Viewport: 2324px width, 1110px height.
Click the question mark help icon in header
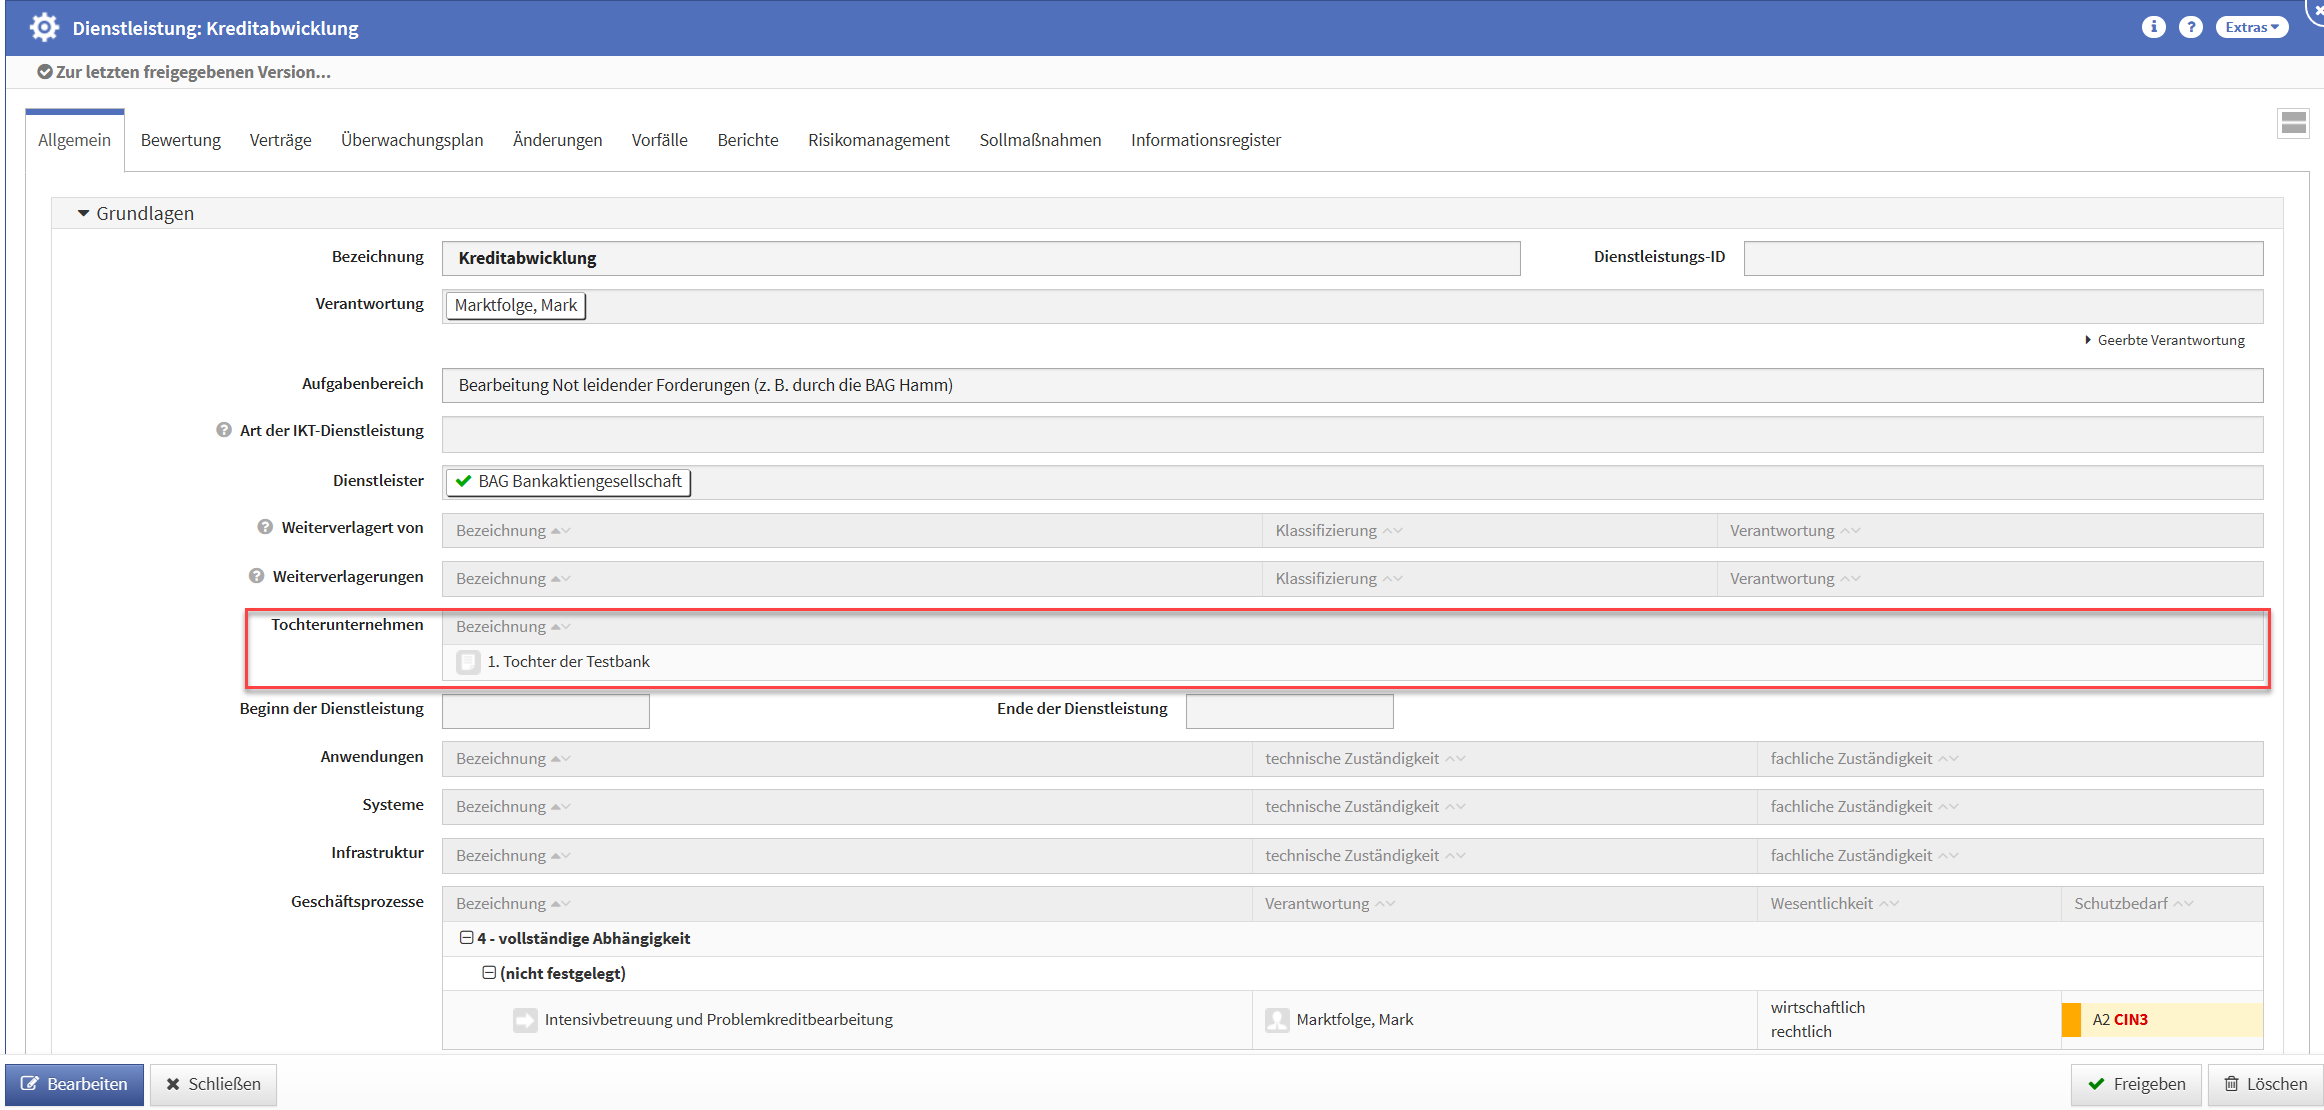coord(2190,27)
